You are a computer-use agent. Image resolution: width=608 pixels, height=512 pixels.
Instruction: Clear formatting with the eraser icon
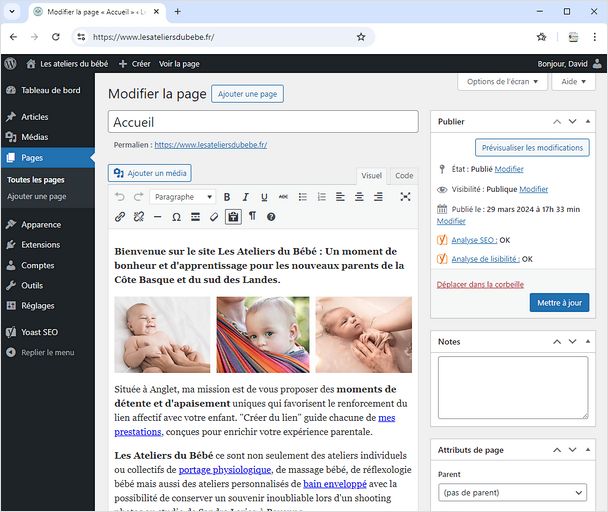pos(214,217)
